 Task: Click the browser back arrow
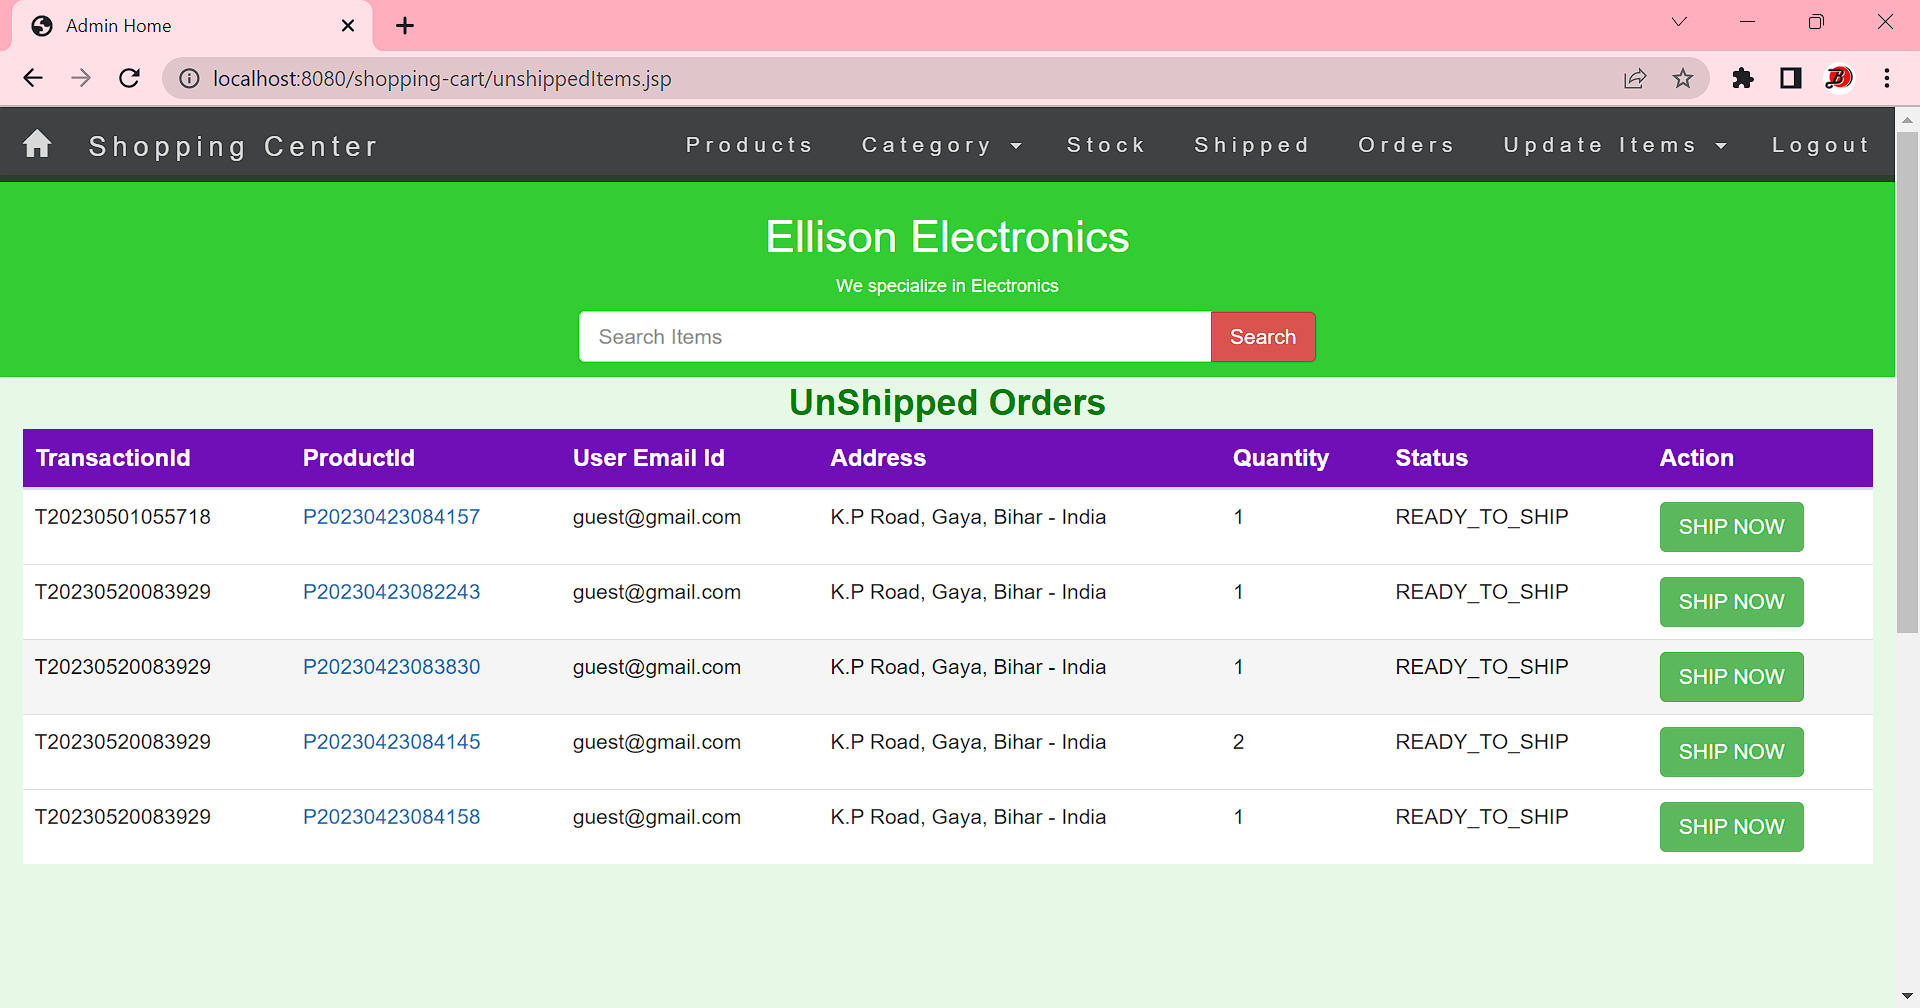[x=33, y=78]
